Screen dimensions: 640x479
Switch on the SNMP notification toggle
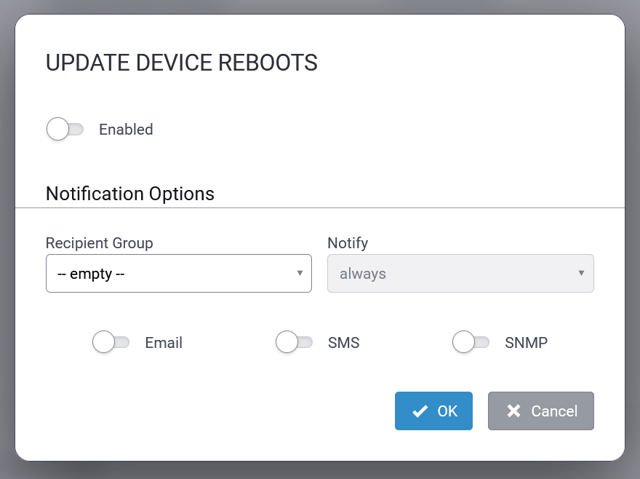click(470, 342)
